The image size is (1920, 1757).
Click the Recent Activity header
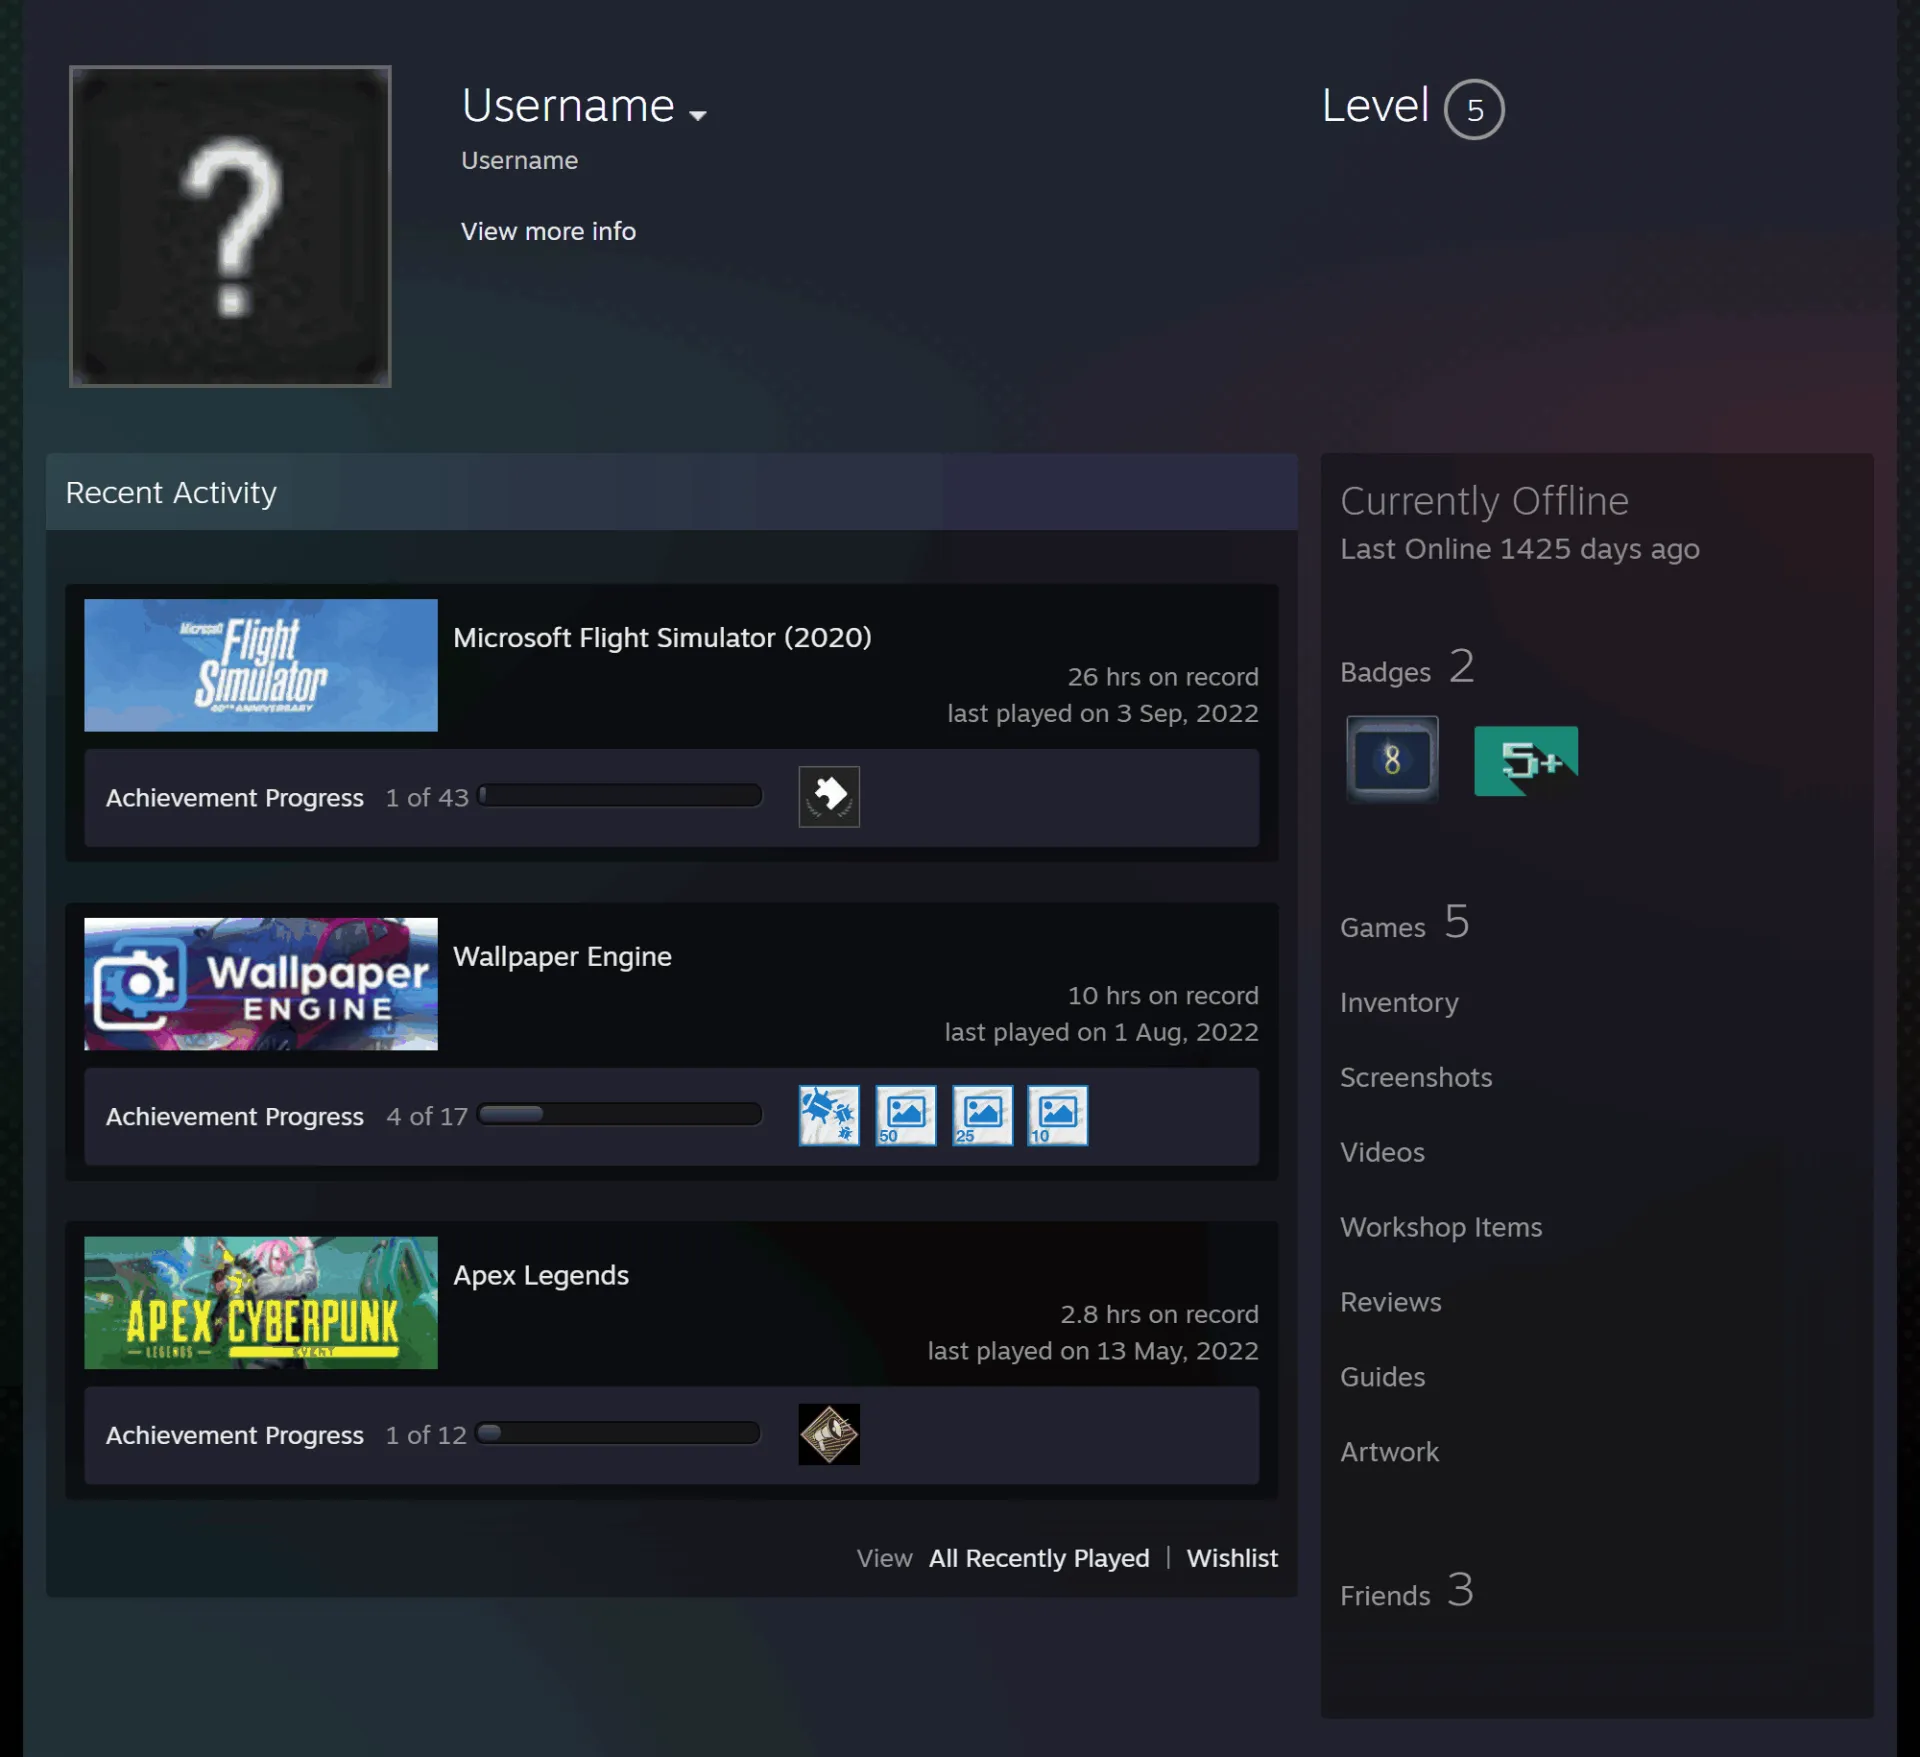(x=672, y=492)
